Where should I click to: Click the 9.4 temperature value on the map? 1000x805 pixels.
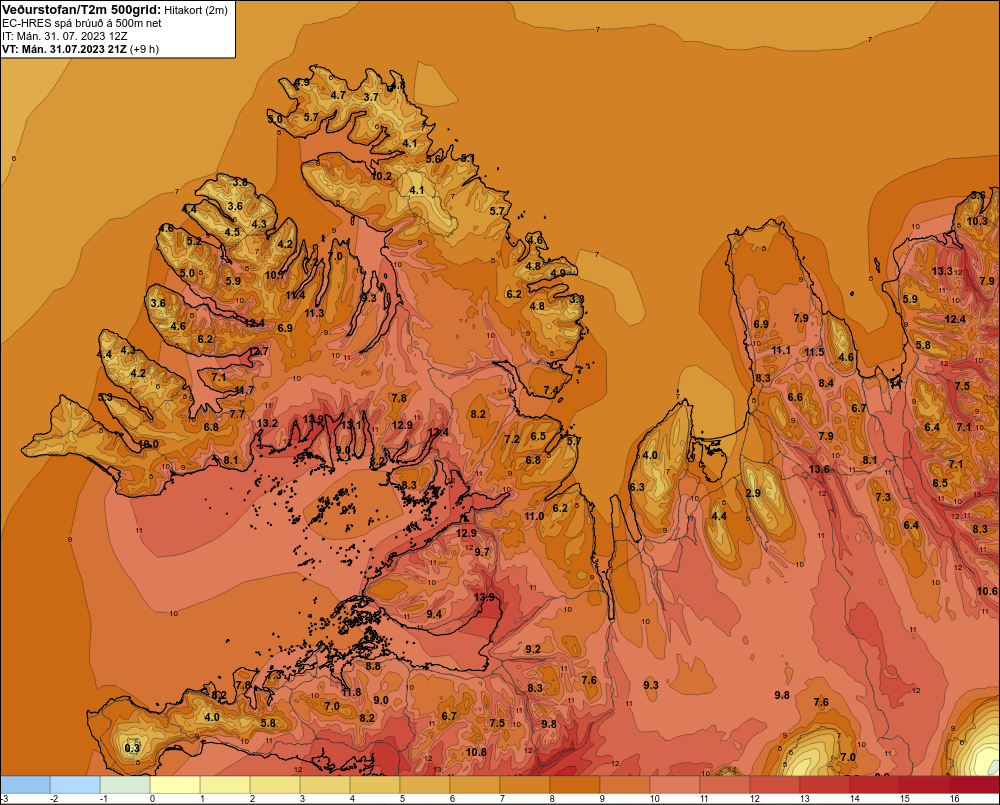[434, 614]
